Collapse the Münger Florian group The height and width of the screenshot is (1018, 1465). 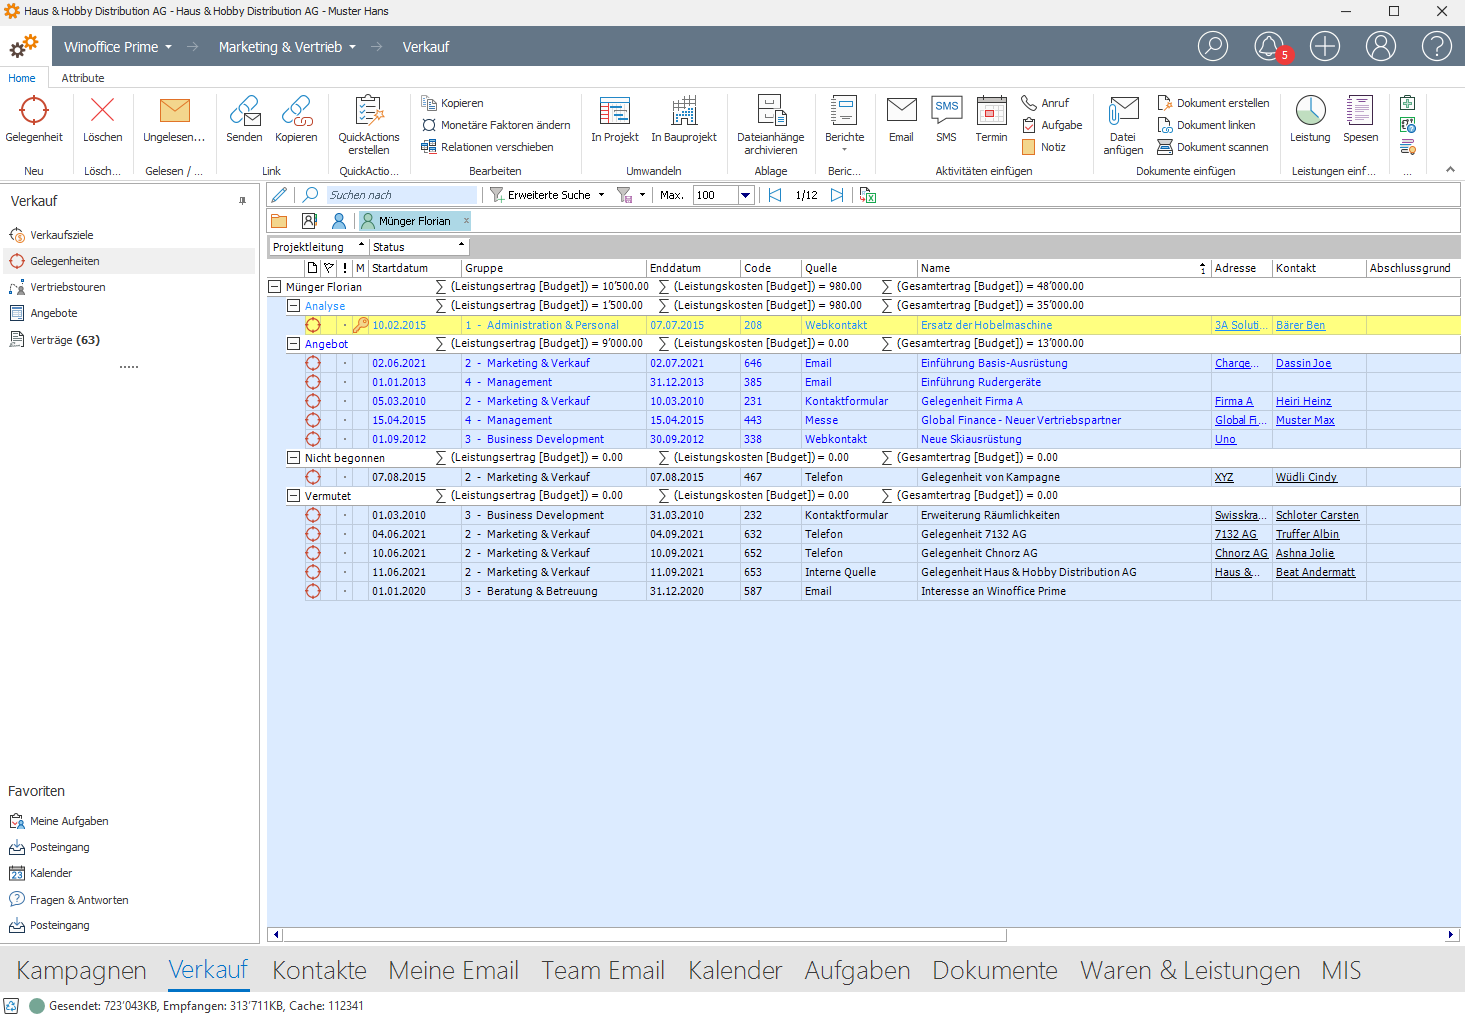pos(274,286)
